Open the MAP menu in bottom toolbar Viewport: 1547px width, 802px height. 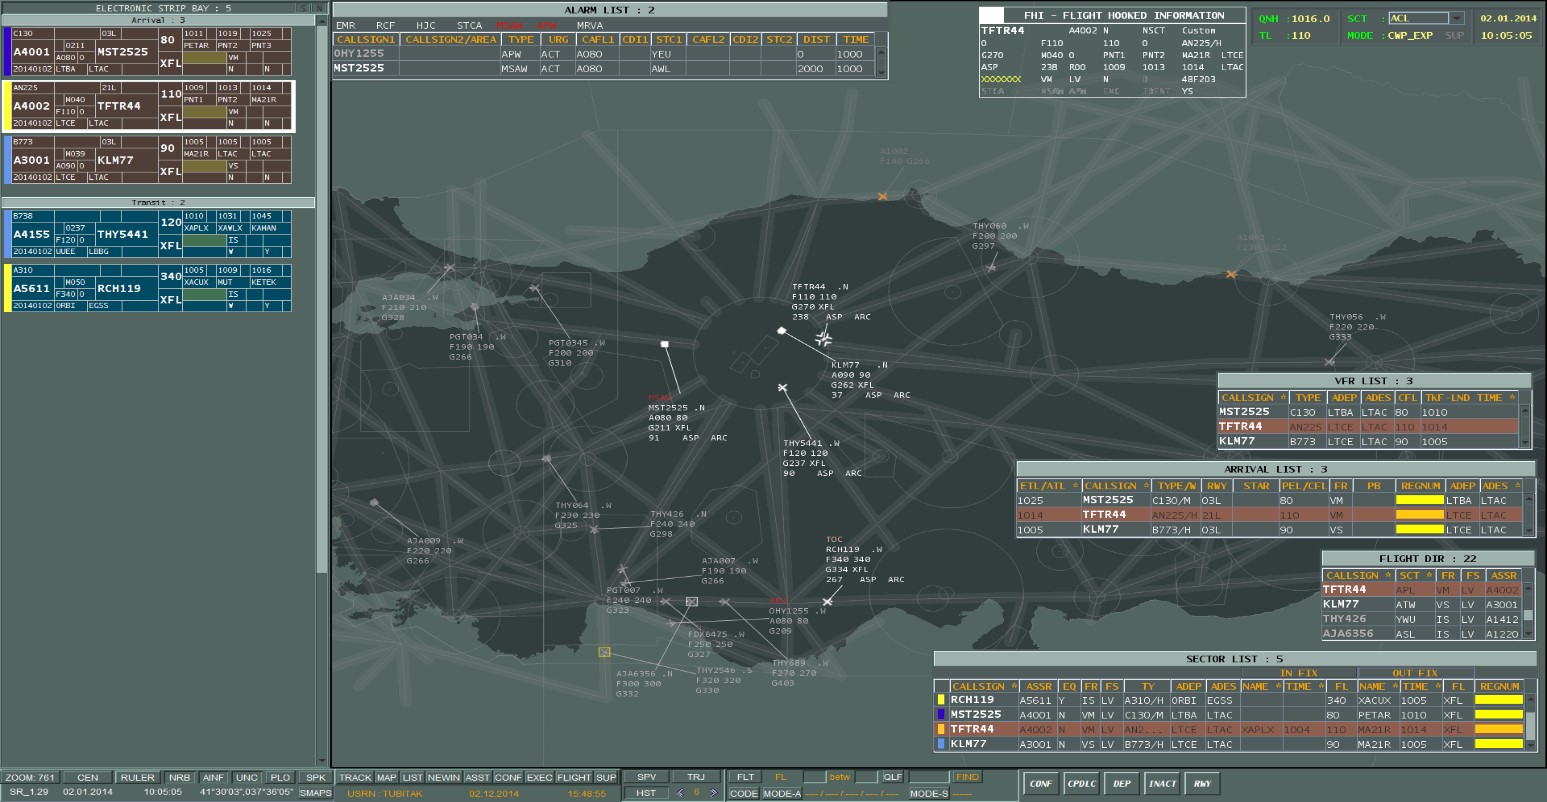tap(387, 777)
